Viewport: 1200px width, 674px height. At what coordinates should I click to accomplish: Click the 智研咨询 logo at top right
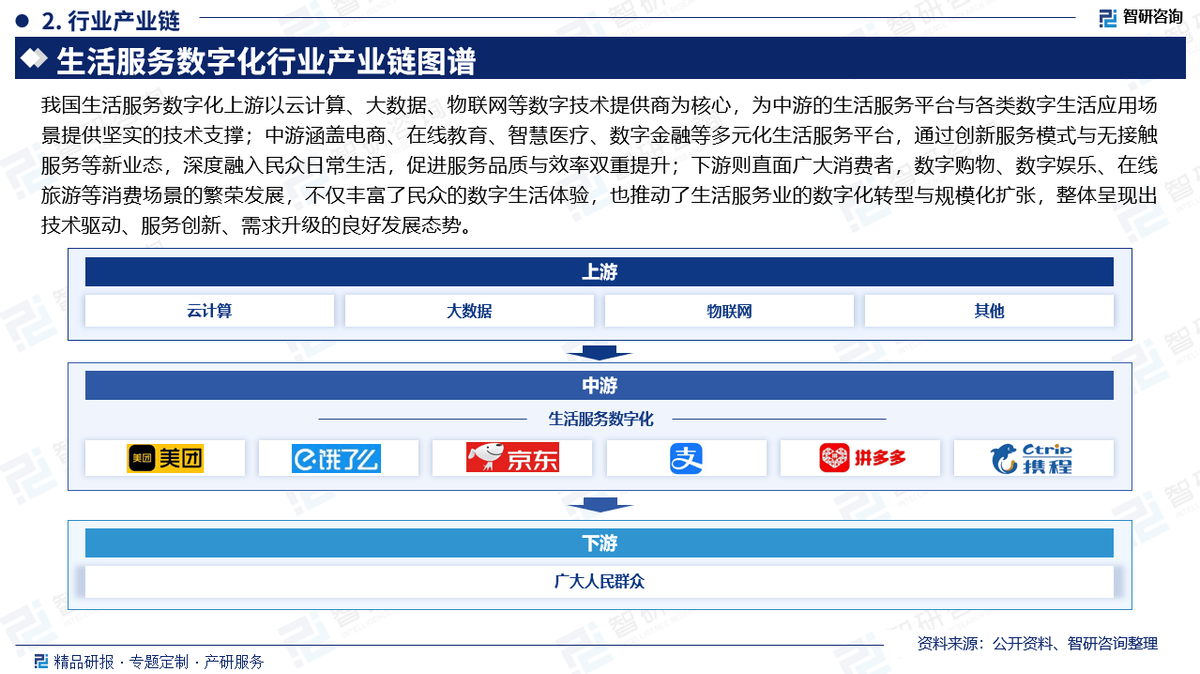coord(1141,17)
